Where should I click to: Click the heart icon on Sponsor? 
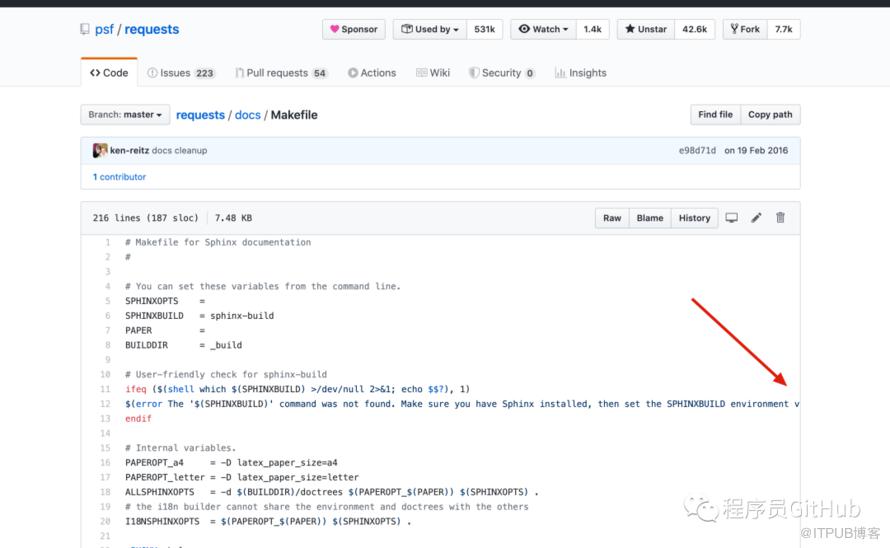[x=334, y=29]
